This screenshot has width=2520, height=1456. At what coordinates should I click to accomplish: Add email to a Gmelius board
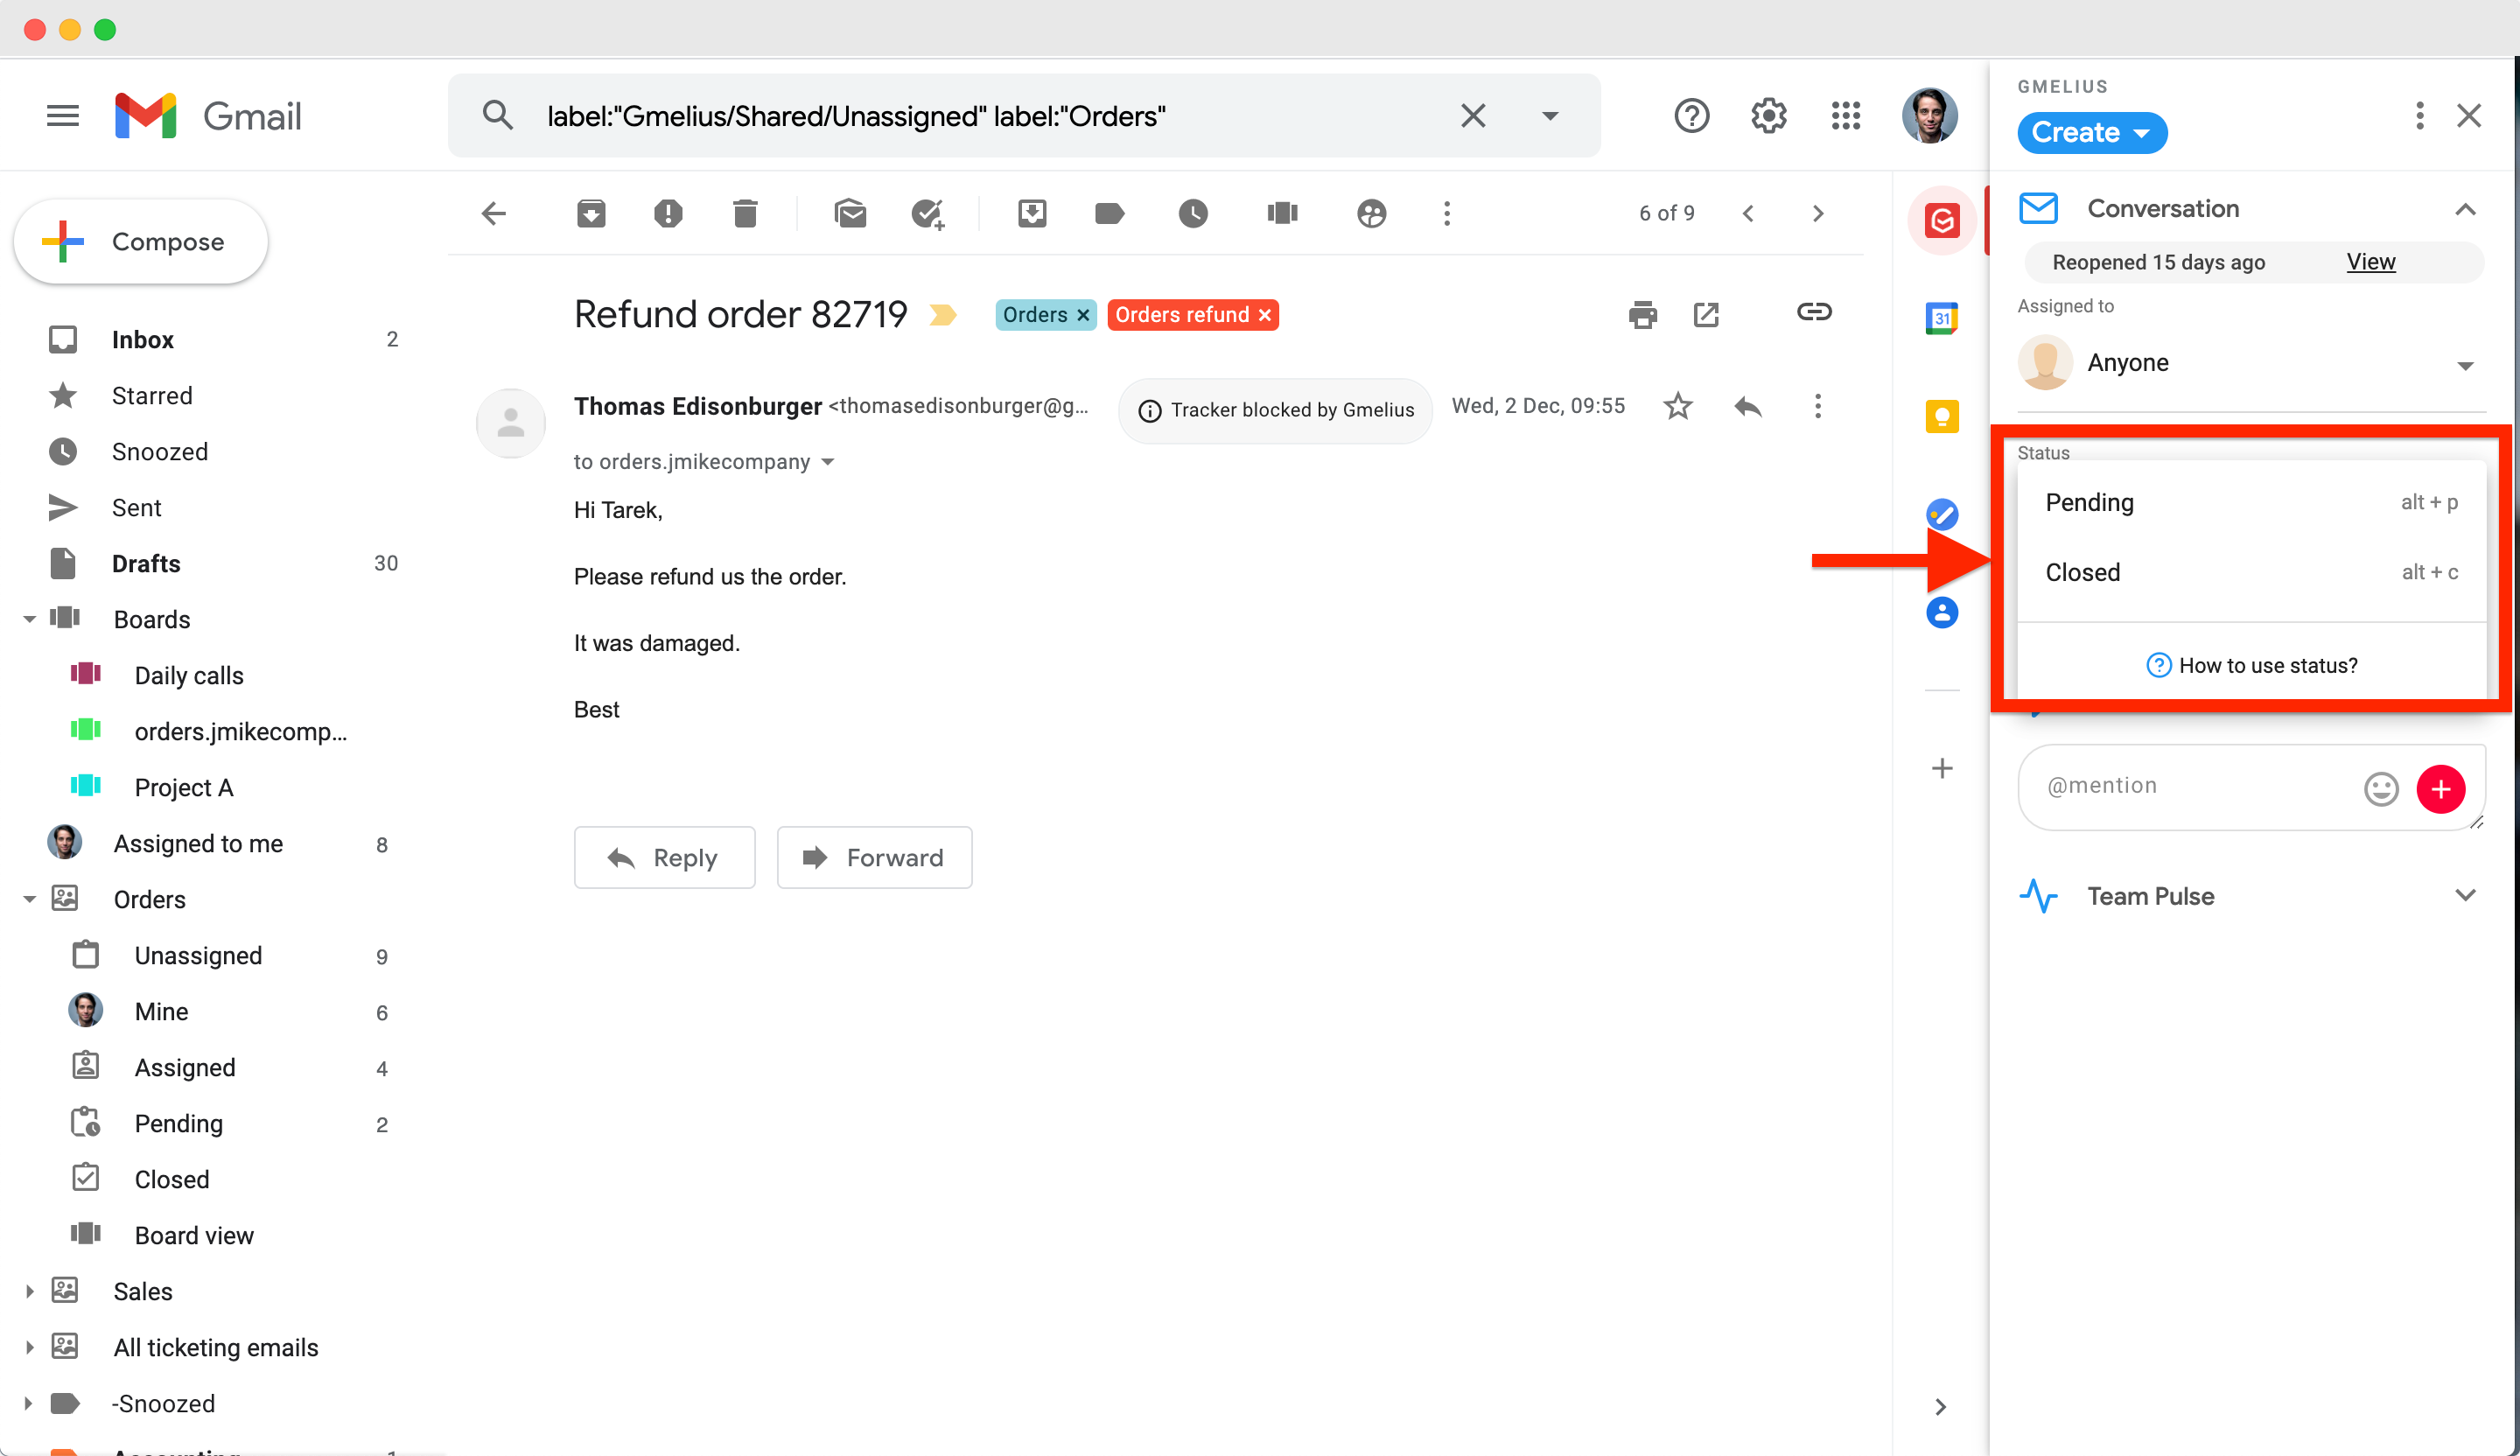tap(1282, 213)
